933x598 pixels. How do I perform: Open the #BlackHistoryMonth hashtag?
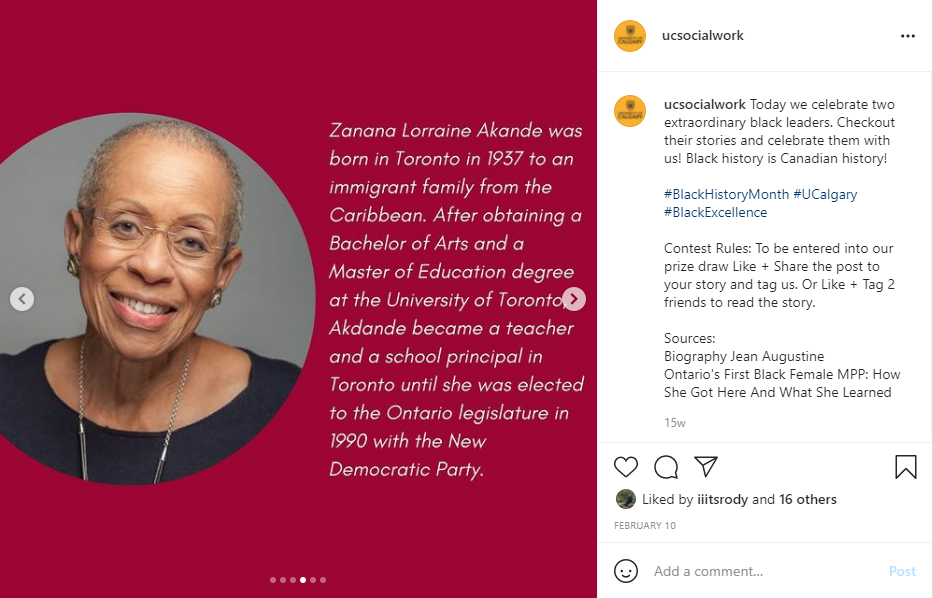[725, 194]
